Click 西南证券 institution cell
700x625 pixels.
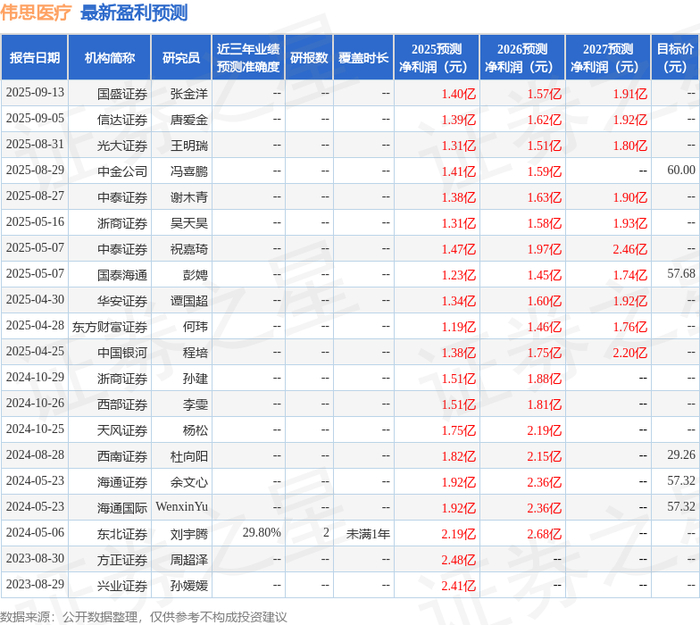pos(122,456)
